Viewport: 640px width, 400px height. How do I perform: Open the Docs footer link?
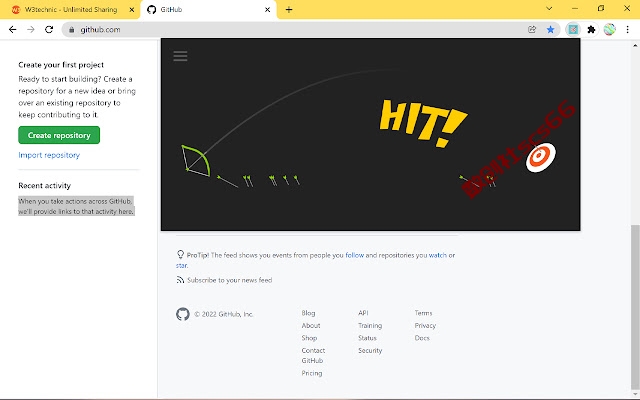422,338
